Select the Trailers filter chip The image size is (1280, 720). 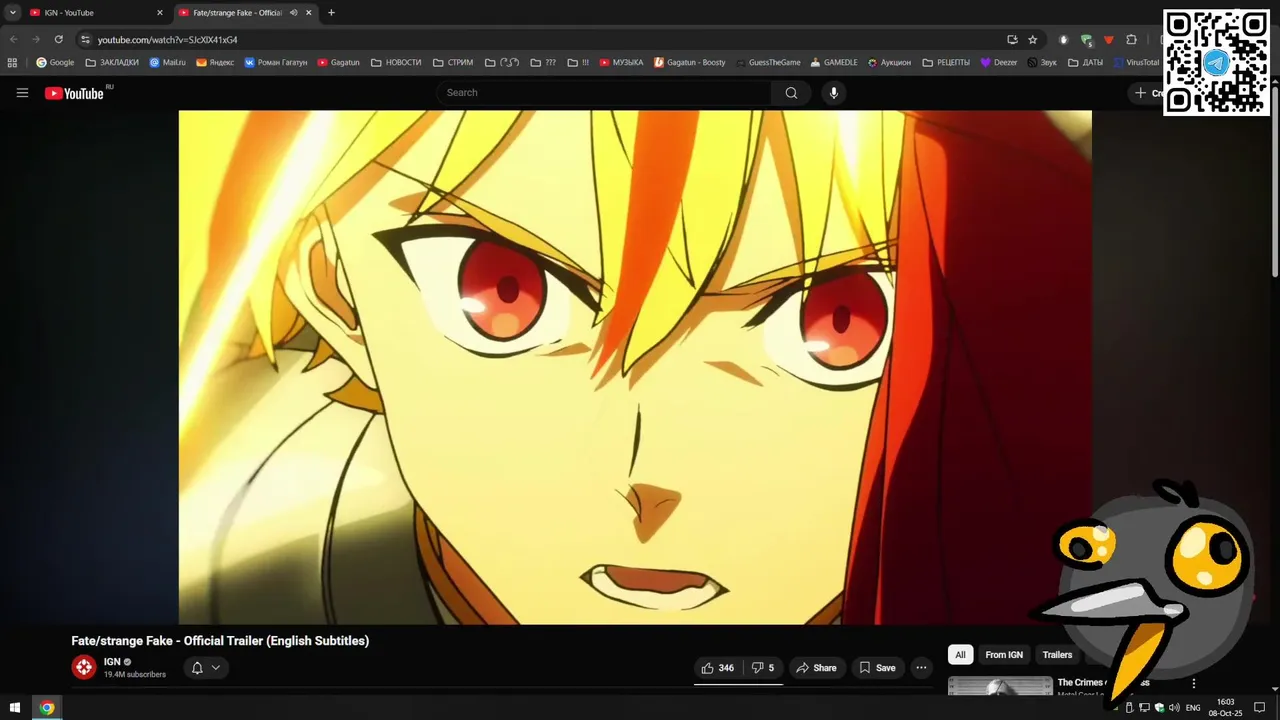pyautogui.click(x=1057, y=655)
